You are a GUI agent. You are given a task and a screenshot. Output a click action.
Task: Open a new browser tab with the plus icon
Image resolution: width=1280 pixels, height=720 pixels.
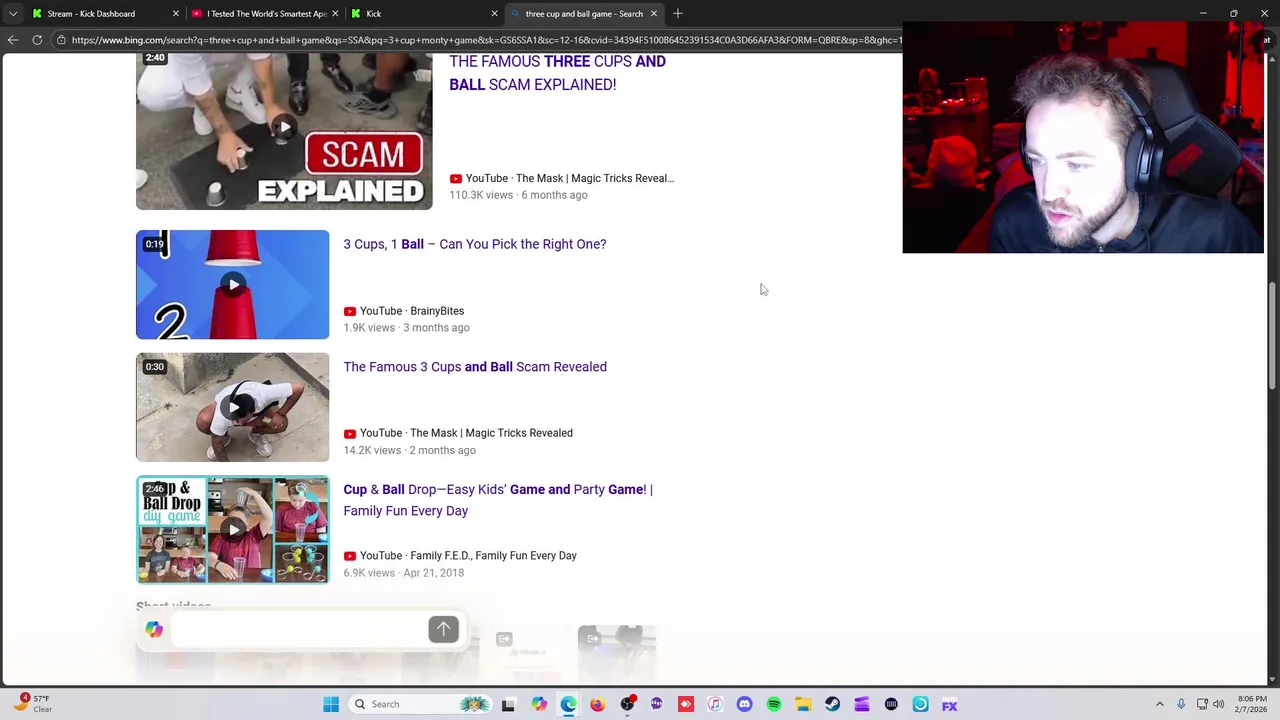click(x=678, y=13)
